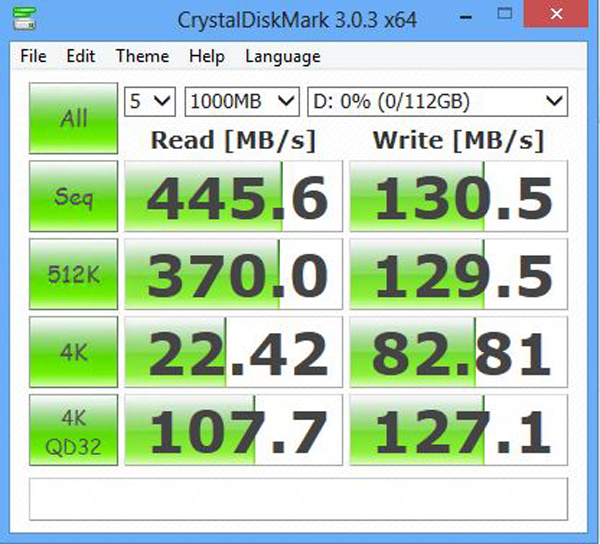
Task: Open the Edit menu
Action: 80,56
